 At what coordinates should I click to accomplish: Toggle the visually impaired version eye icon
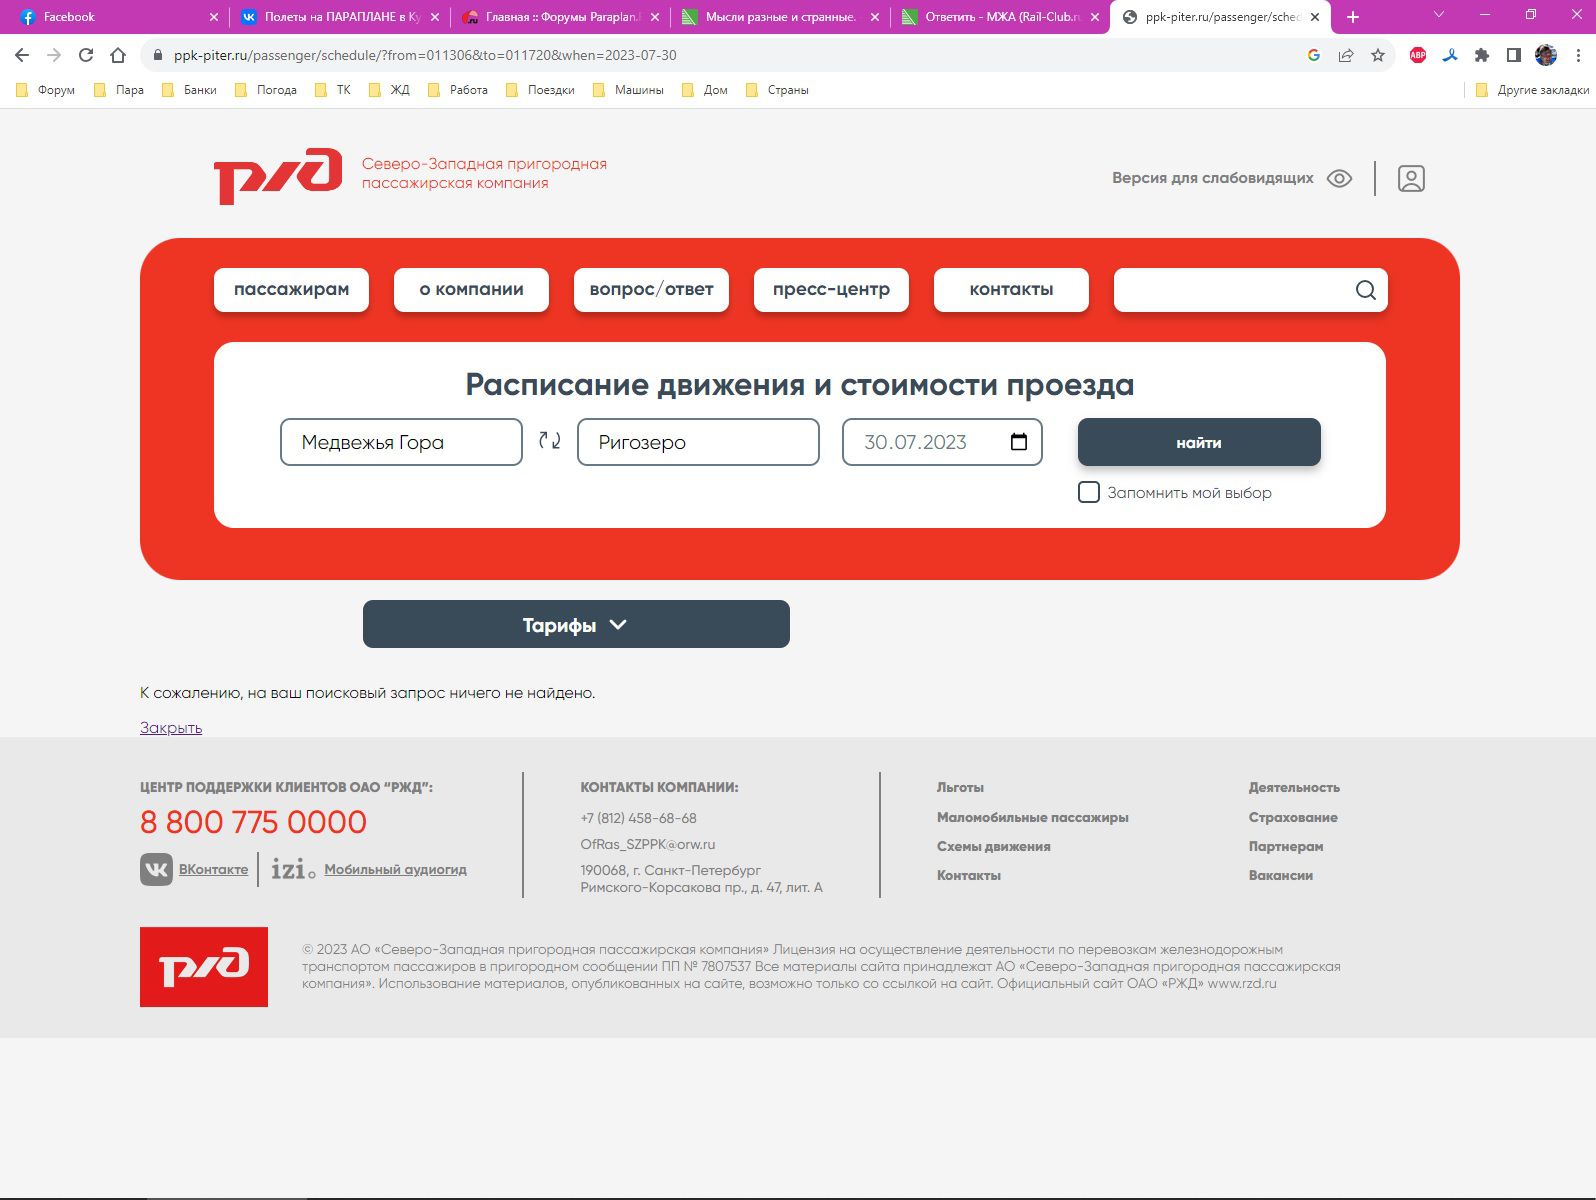tap(1339, 178)
